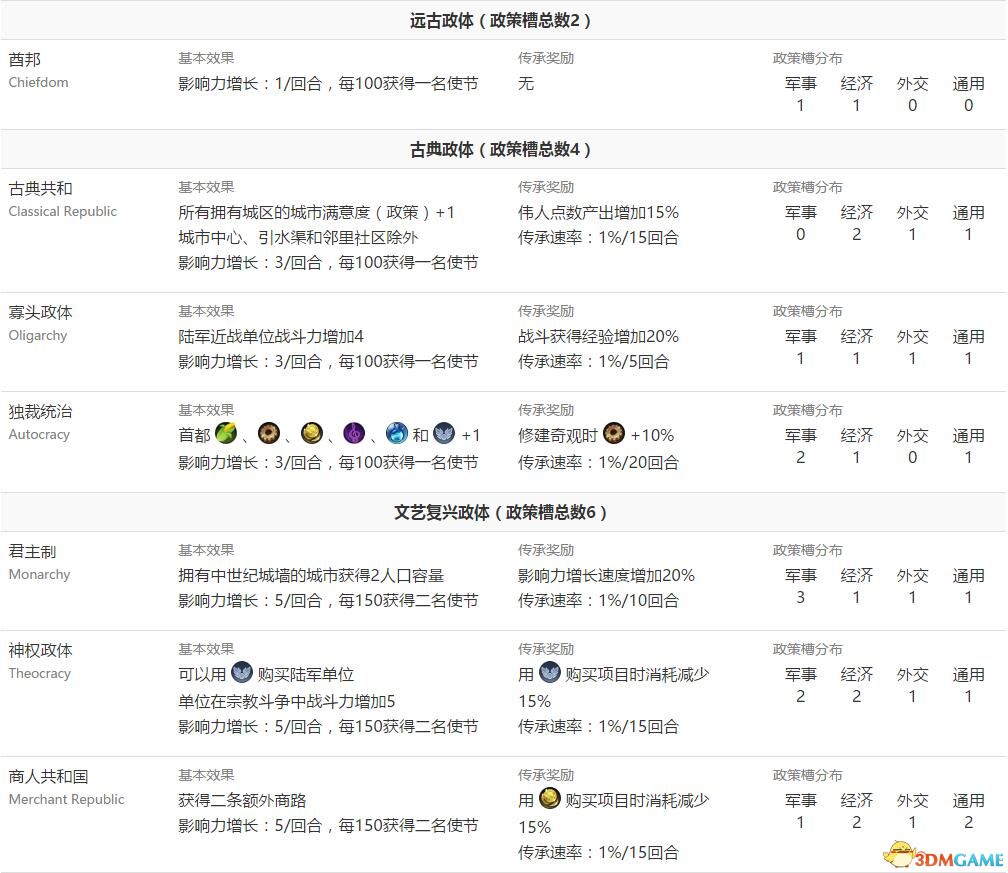The width and height of the screenshot is (1008, 873).
Task: Select the government name 独裁统治
Action: click(x=40, y=412)
